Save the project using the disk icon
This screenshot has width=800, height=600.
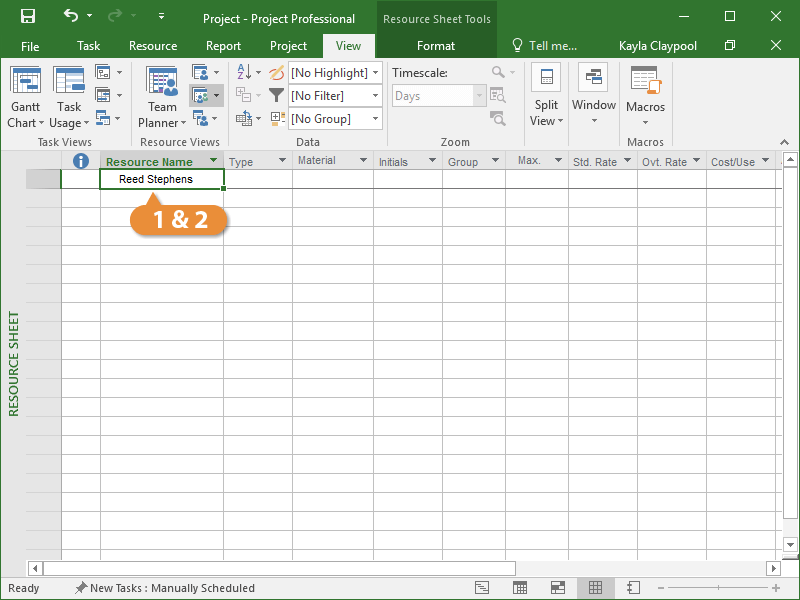tap(28, 17)
